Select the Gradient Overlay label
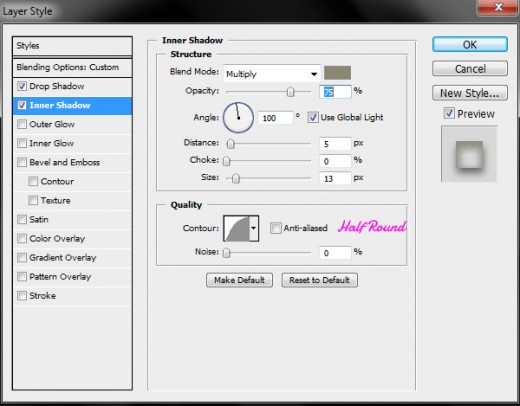Viewport: 520px width, 406px height. click(63, 257)
